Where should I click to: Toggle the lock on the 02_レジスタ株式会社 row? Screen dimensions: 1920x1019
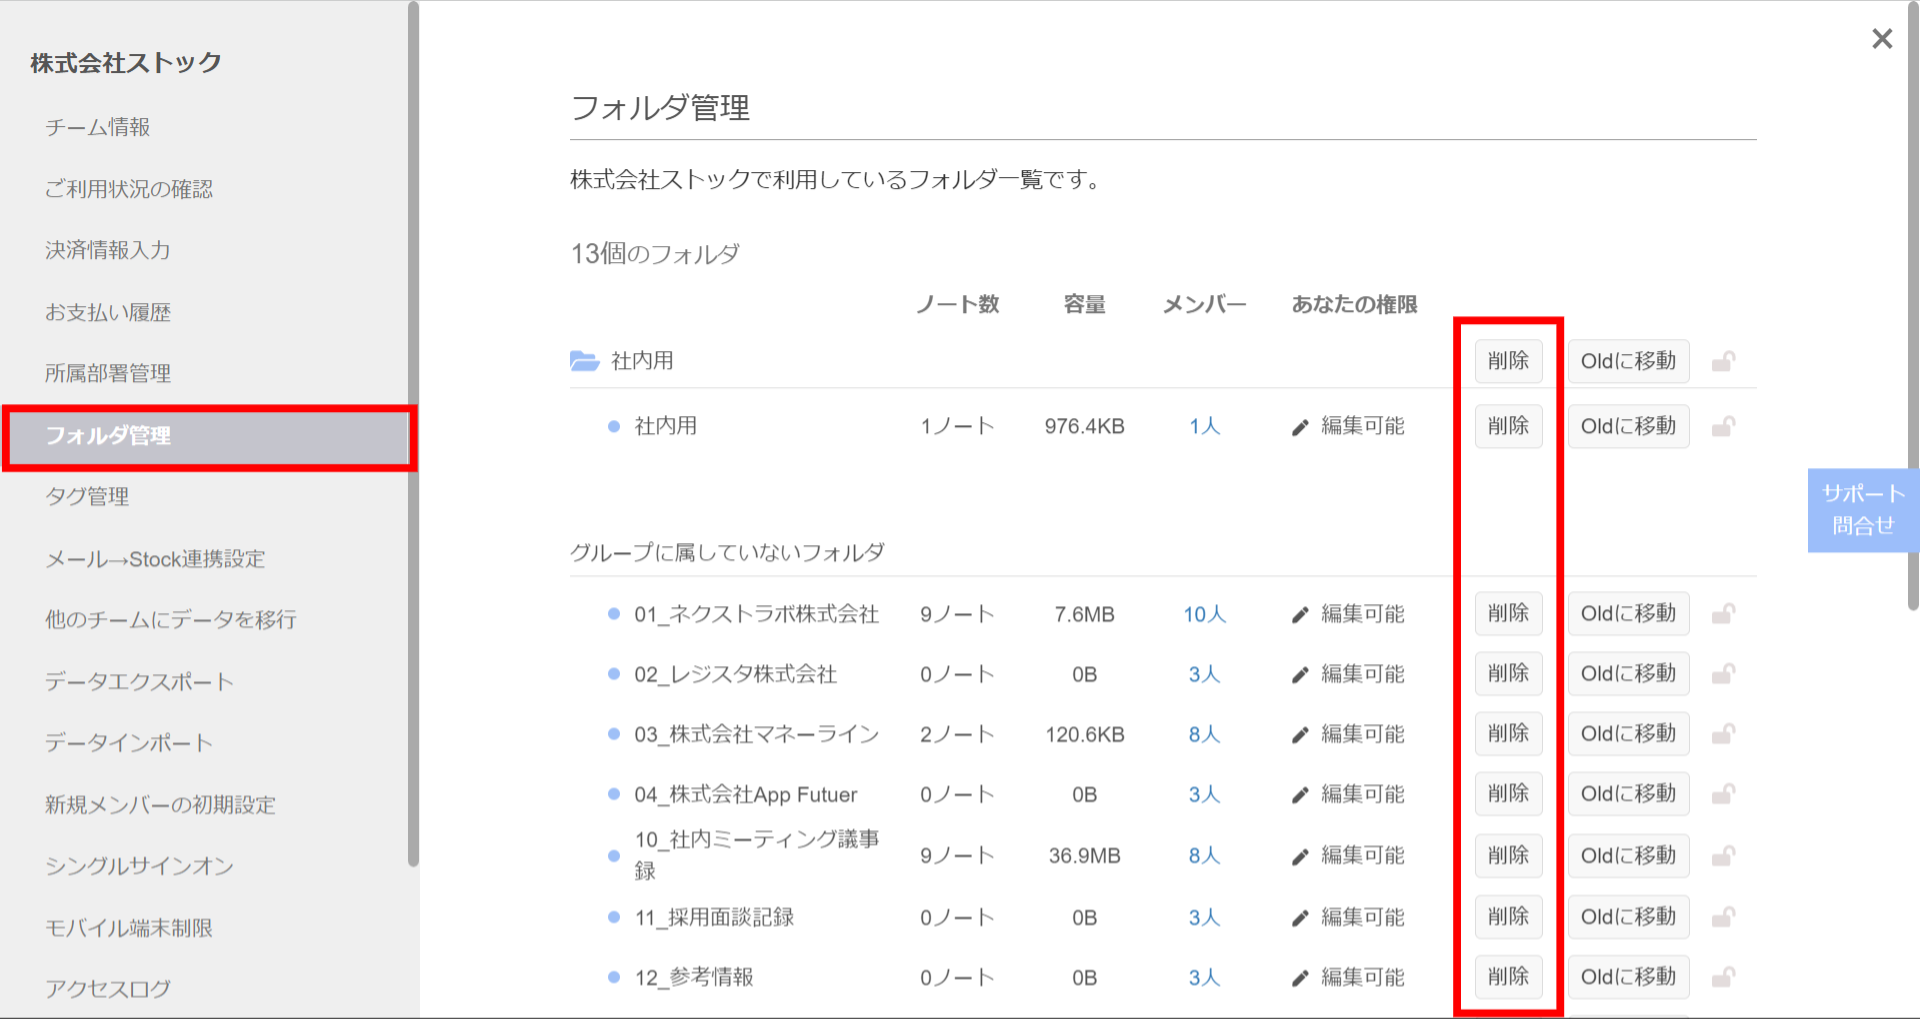(1723, 673)
